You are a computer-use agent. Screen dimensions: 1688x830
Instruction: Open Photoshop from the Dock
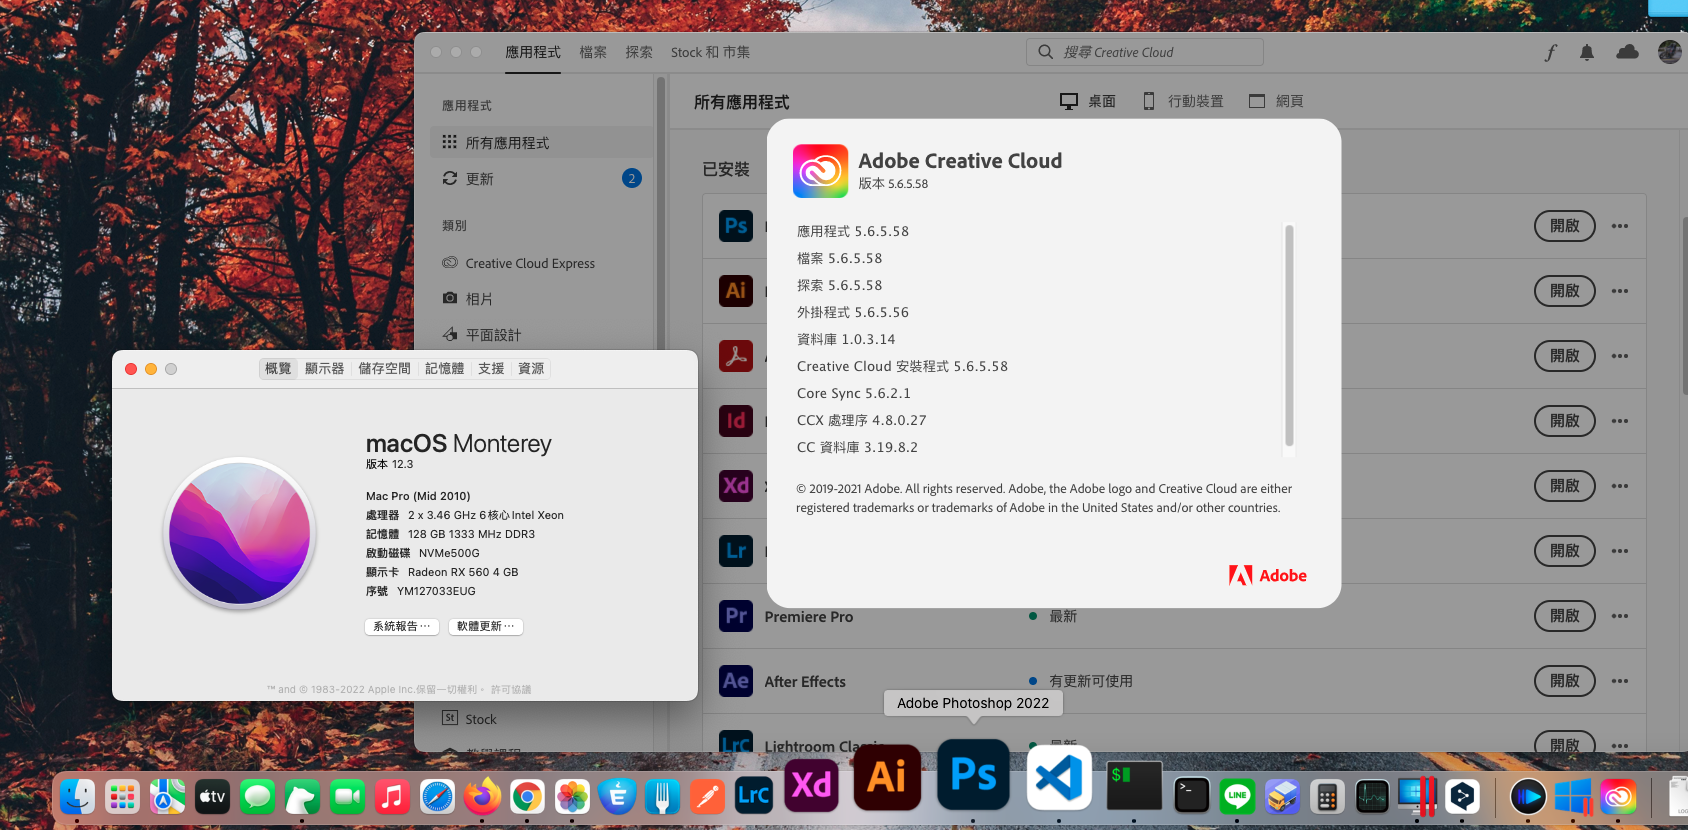(x=973, y=774)
